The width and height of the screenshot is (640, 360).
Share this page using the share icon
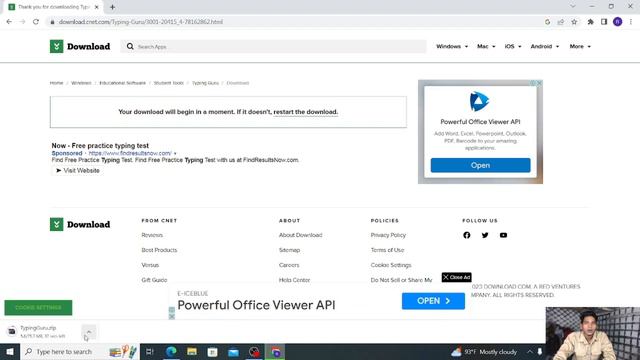(561, 22)
